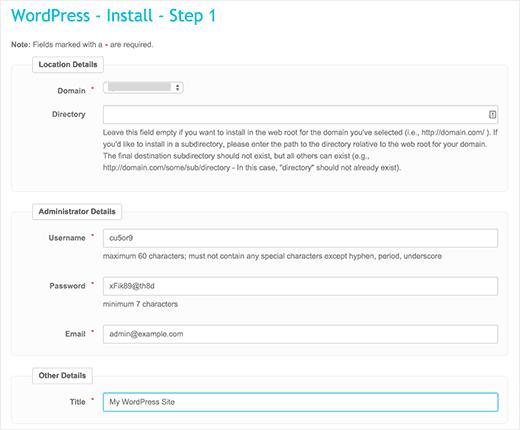Click the Directory input field

tap(300, 115)
